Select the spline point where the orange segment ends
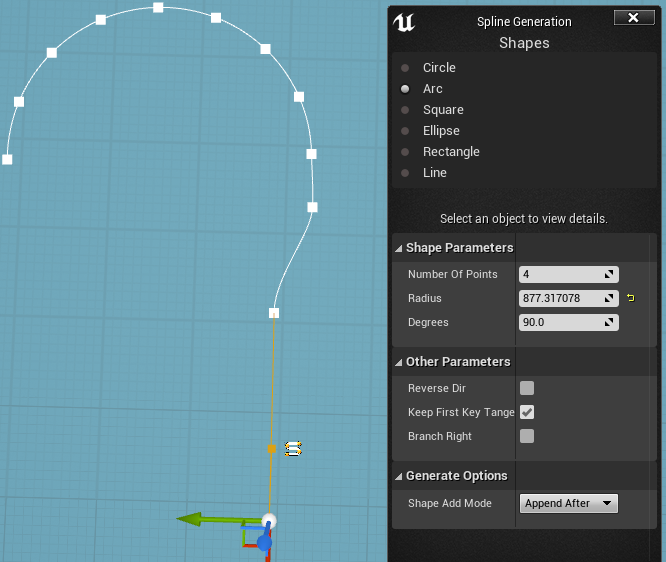This screenshot has width=666, height=562. coord(274,313)
